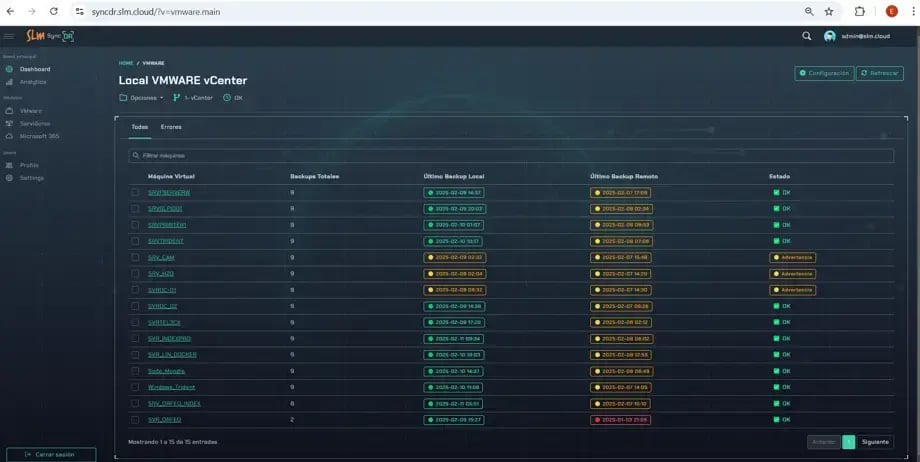Check the box for SRV_CAM row
This screenshot has width=920, height=462.
click(x=135, y=257)
